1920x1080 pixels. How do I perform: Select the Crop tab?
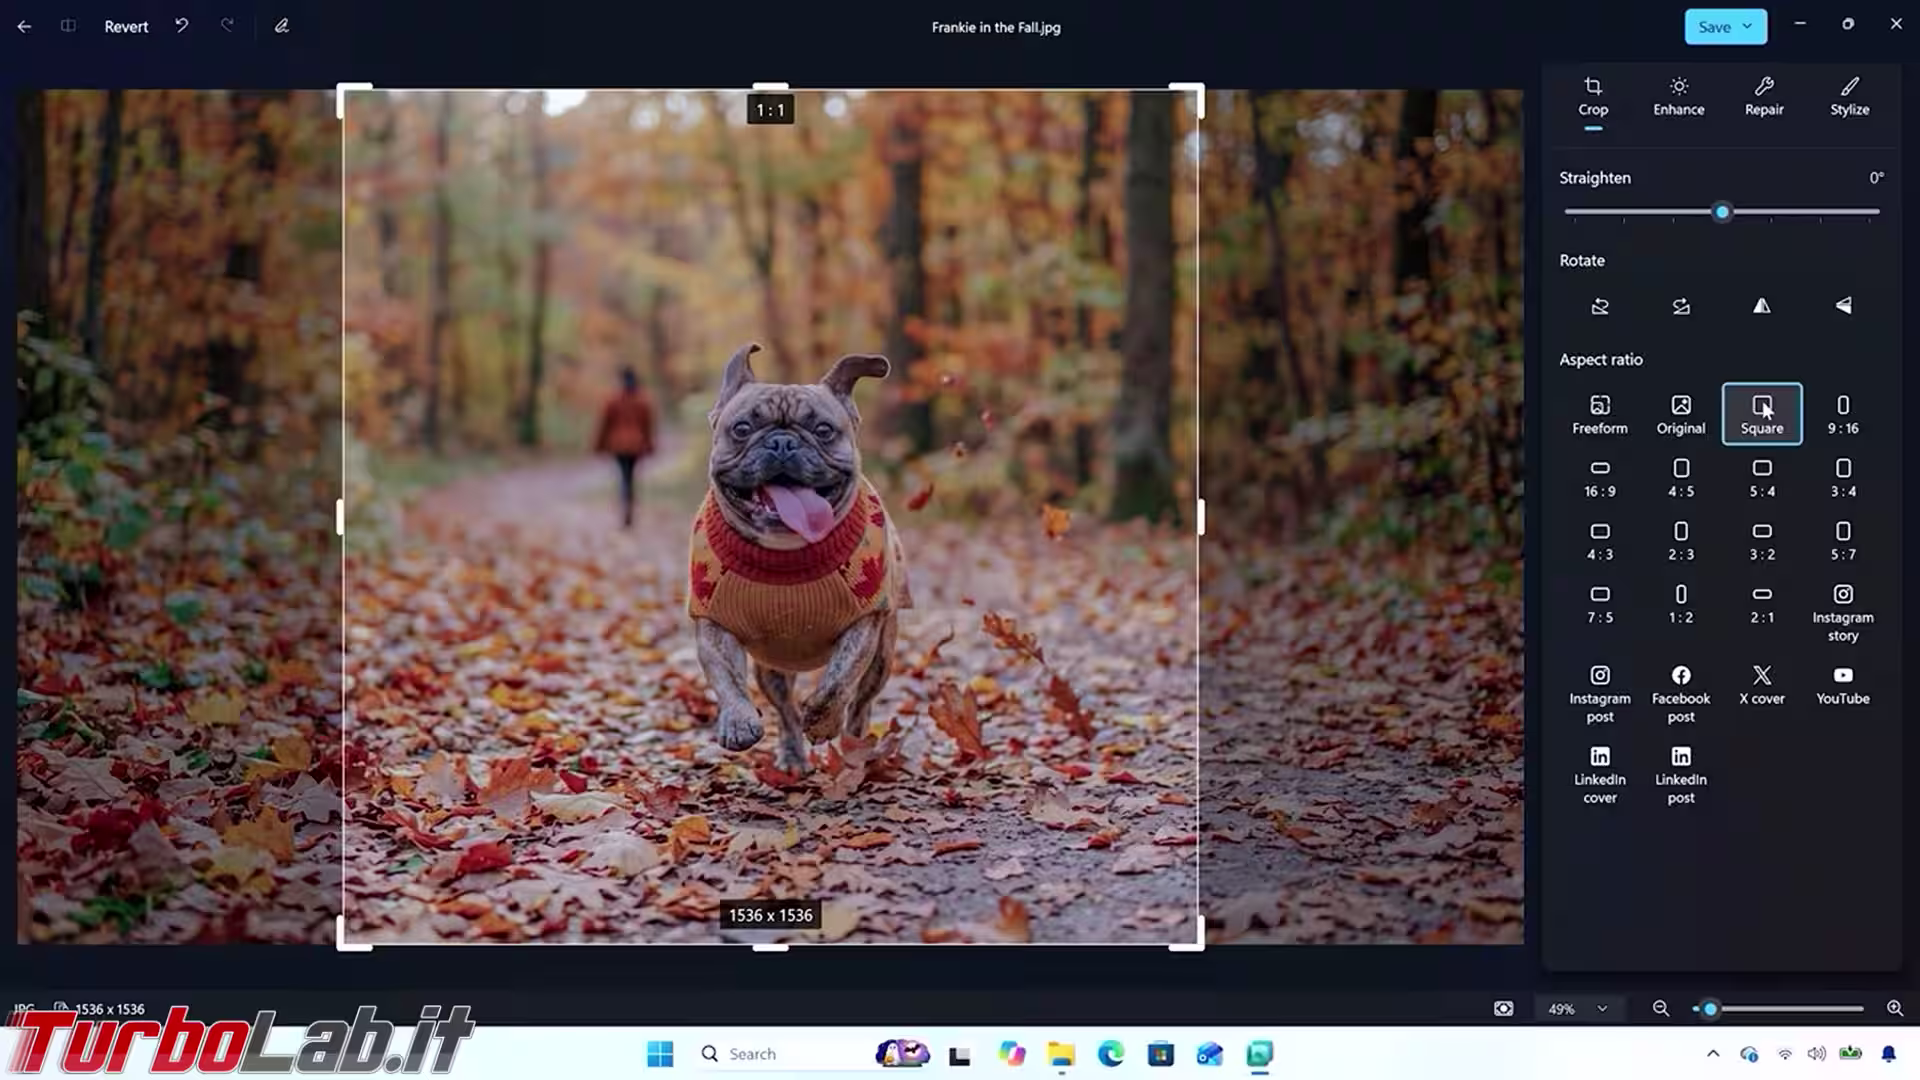pos(1593,97)
